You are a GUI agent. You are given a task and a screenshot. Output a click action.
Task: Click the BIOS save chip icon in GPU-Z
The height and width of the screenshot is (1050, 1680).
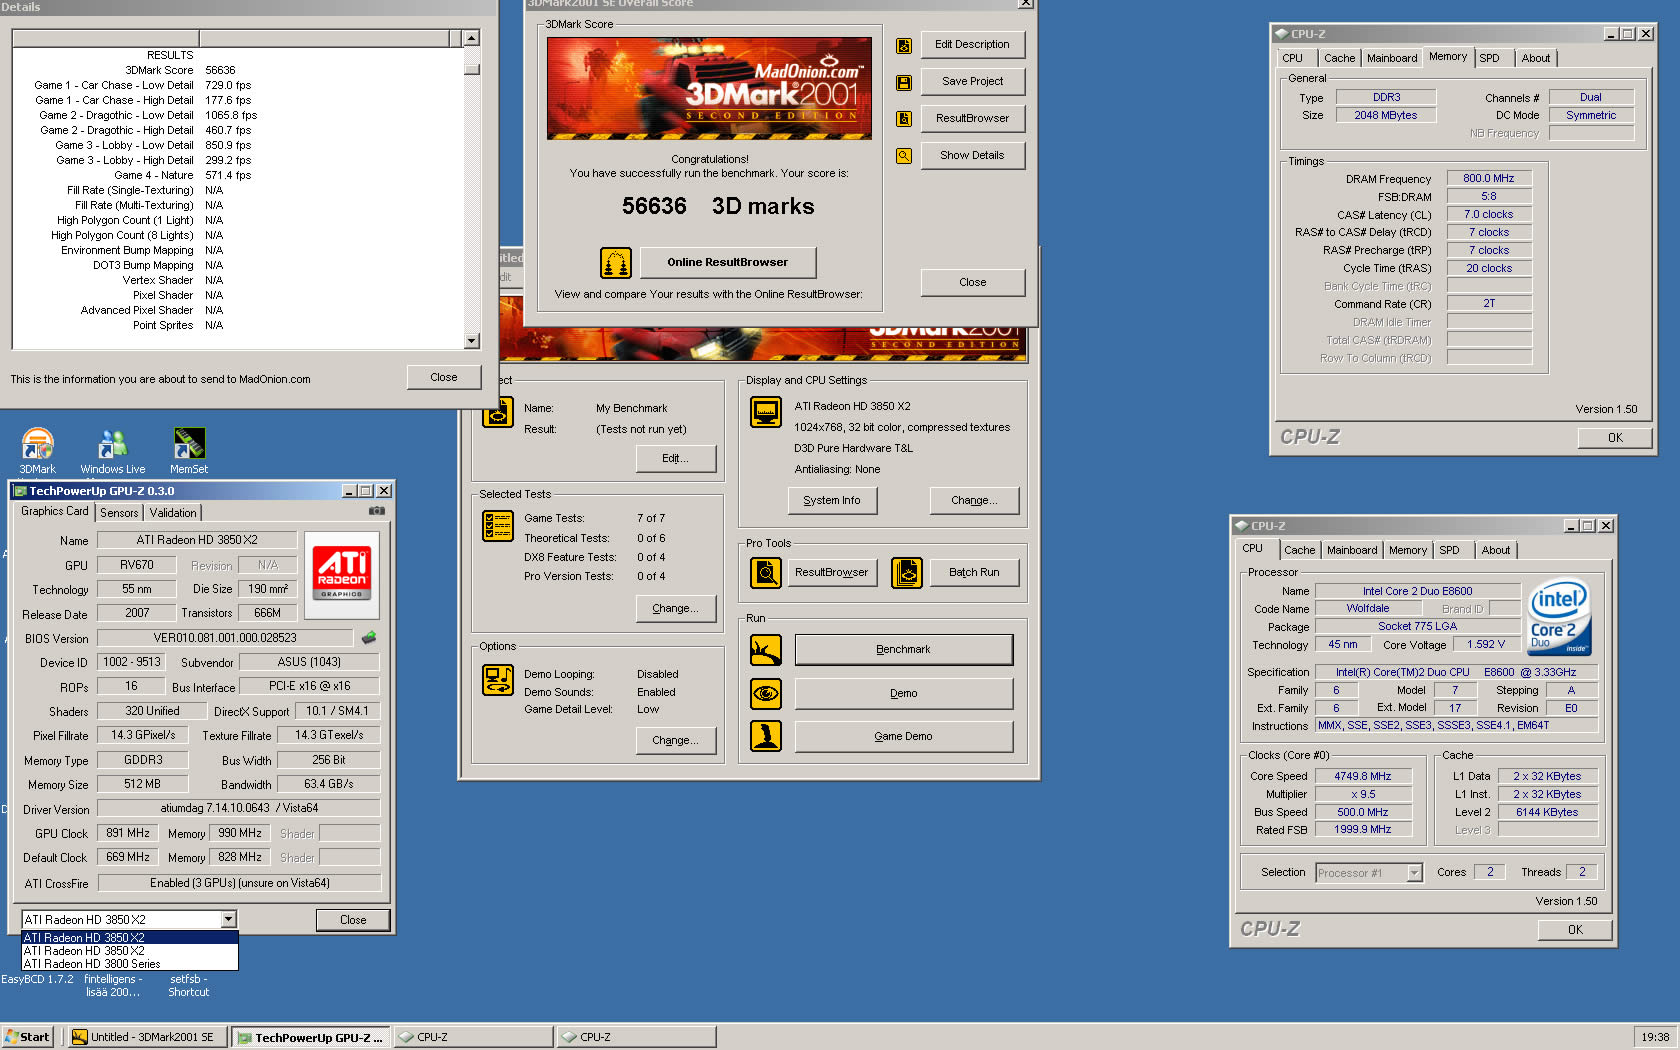[x=369, y=637]
